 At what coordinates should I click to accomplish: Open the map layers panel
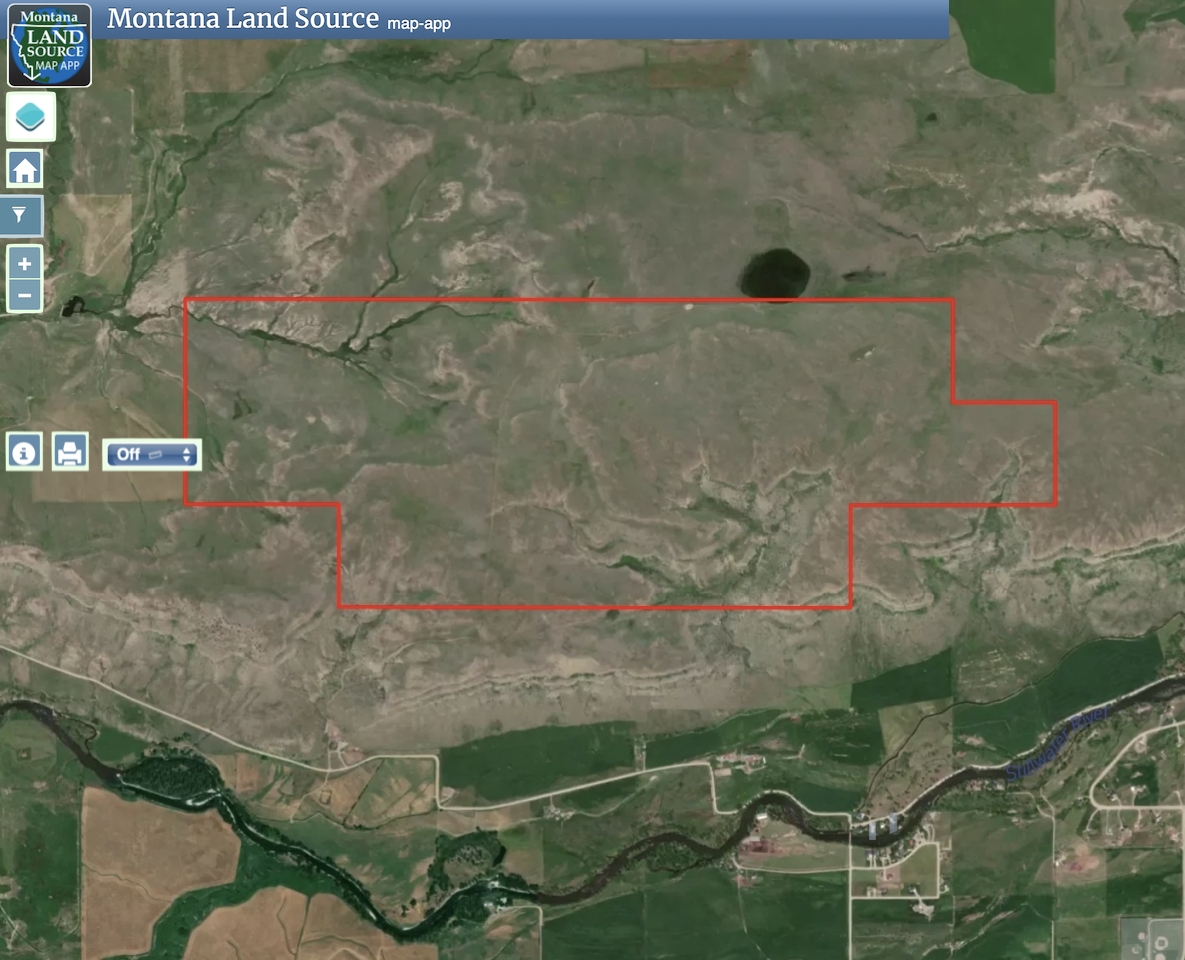[31, 117]
